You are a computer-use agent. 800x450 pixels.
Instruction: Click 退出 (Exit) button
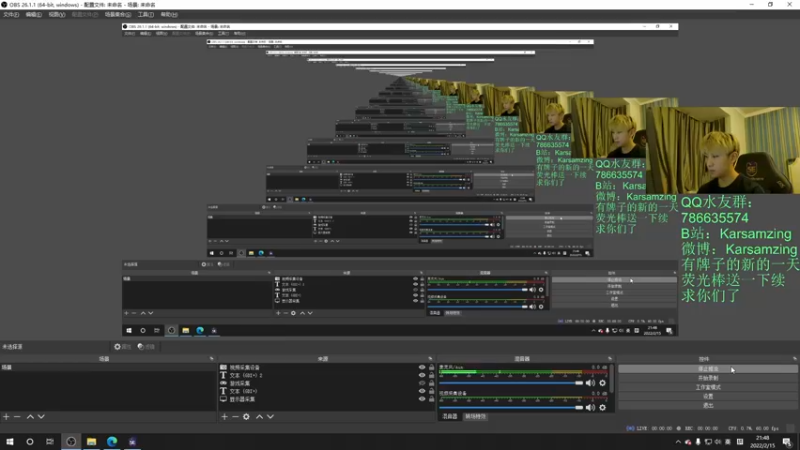[708, 406]
